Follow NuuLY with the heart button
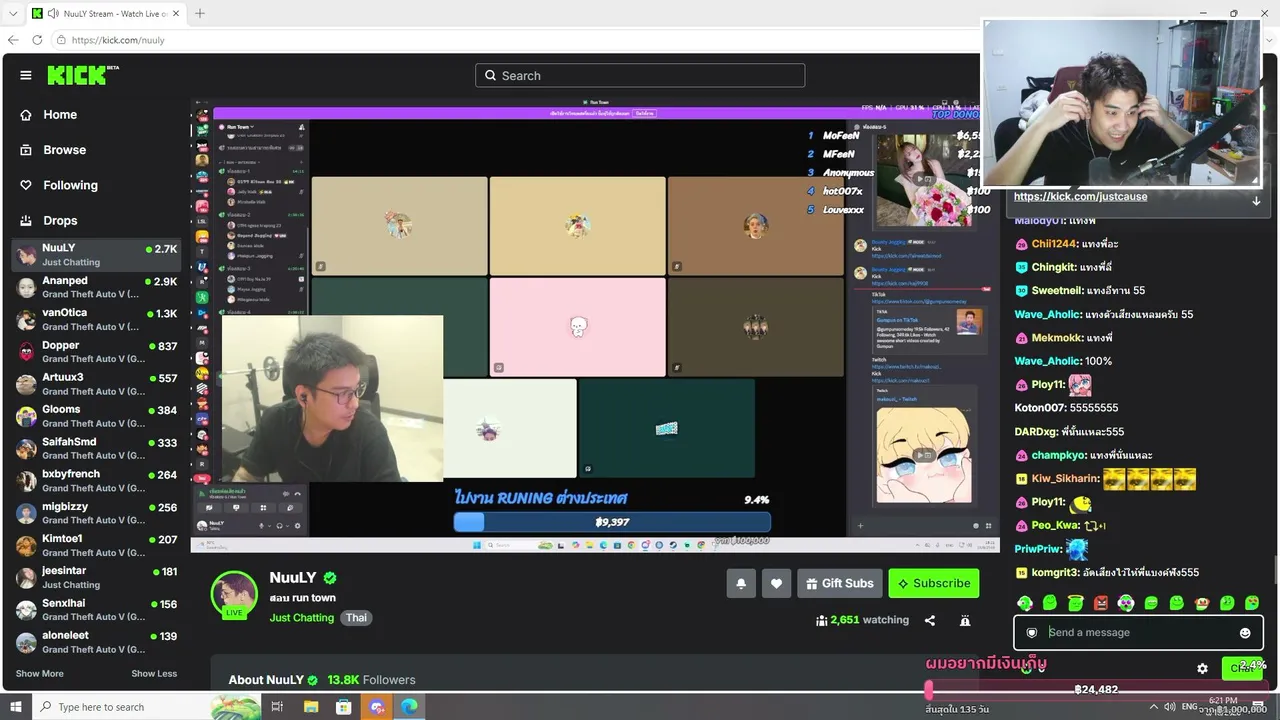1280x720 pixels. pyautogui.click(x=776, y=583)
